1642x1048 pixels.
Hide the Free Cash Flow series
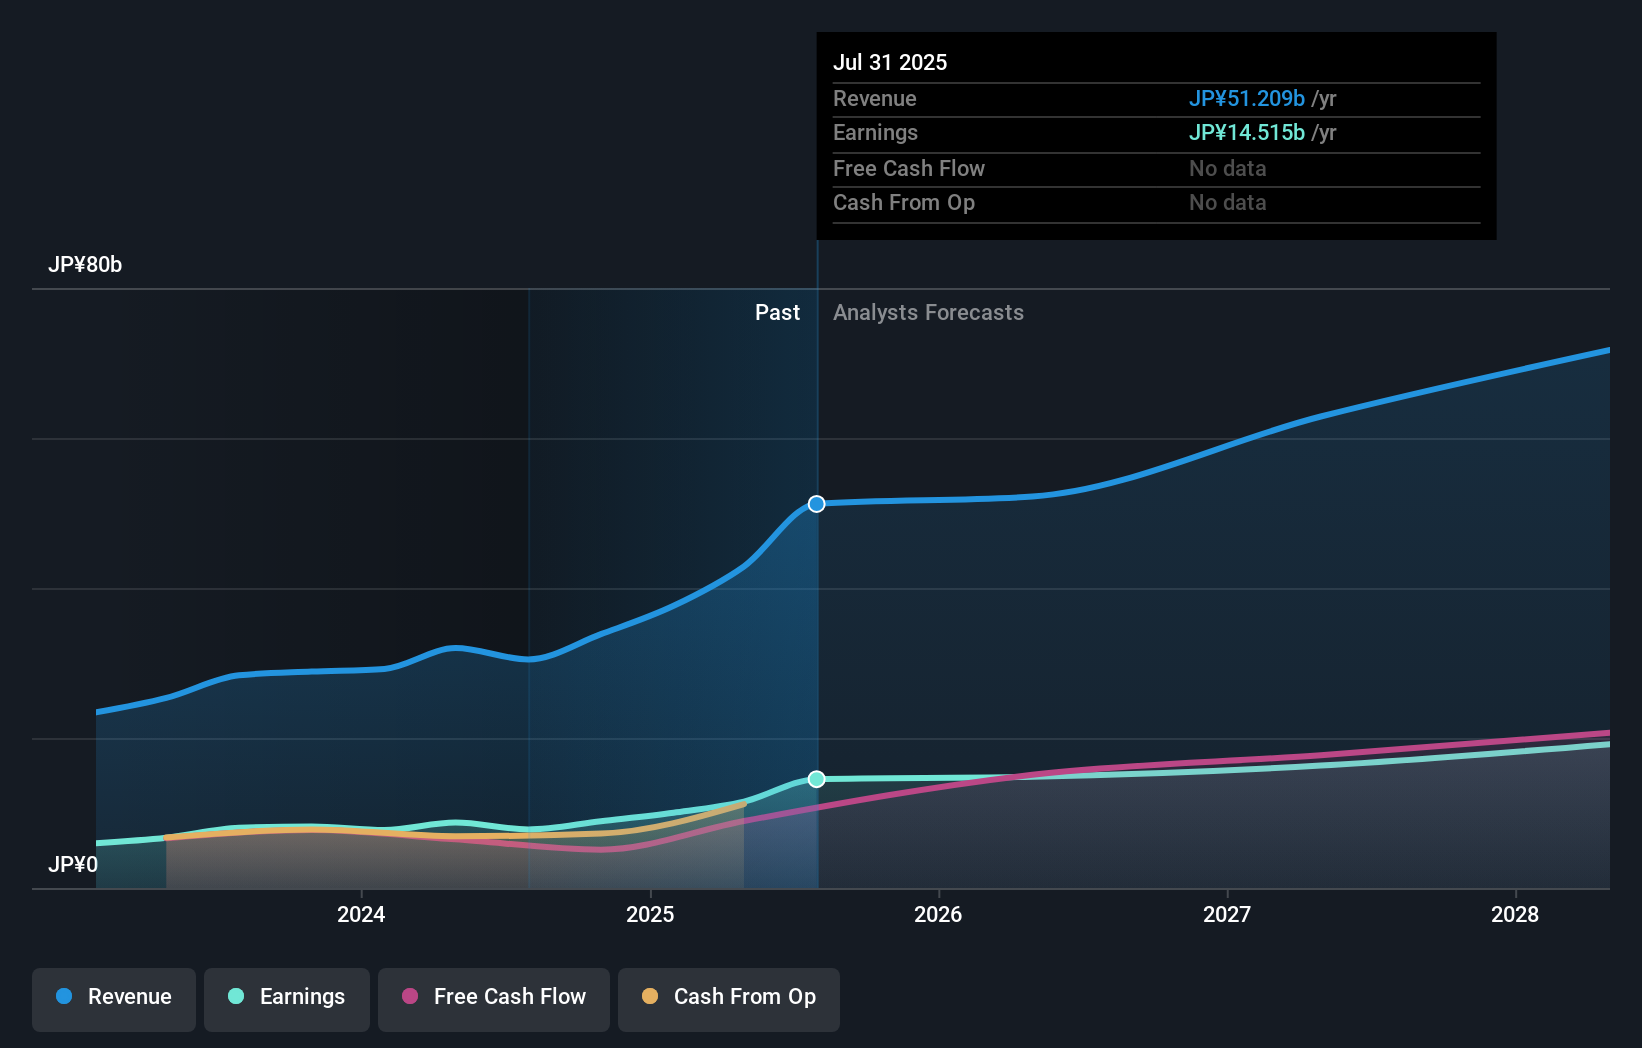(493, 997)
